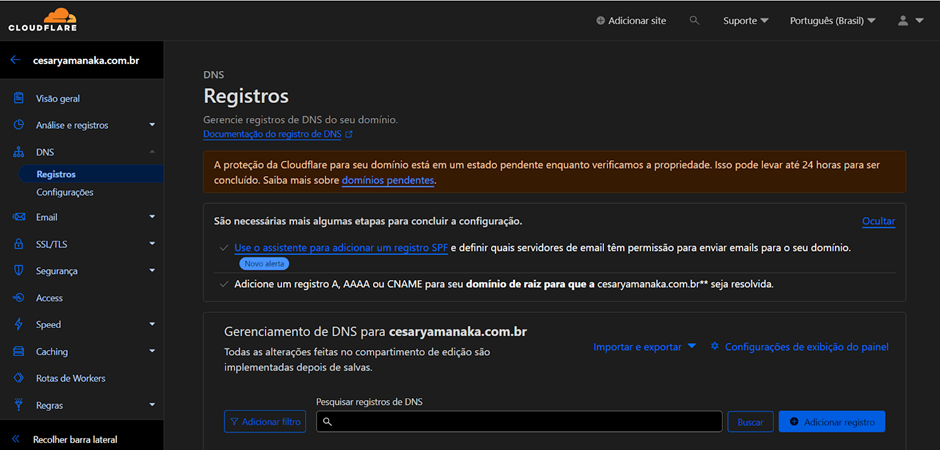Click the collapse sidebar double-chevron icon
This screenshot has width=940, height=450.
tap(16, 439)
